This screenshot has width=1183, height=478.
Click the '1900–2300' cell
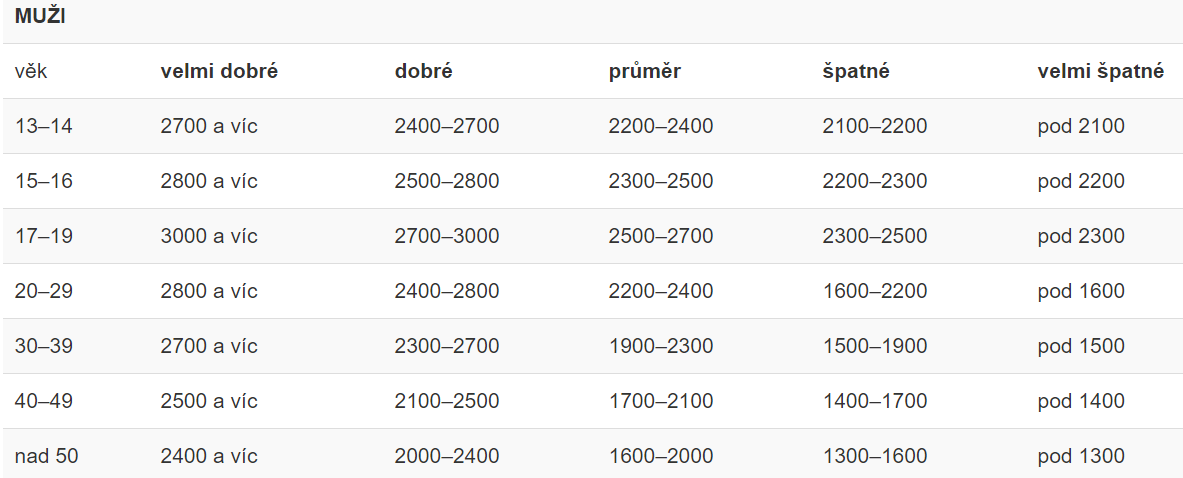click(x=660, y=346)
